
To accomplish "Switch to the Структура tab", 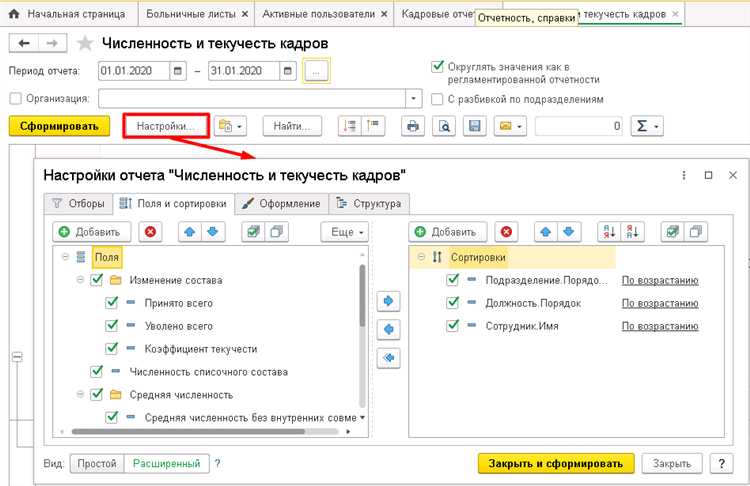I will coord(369,204).
